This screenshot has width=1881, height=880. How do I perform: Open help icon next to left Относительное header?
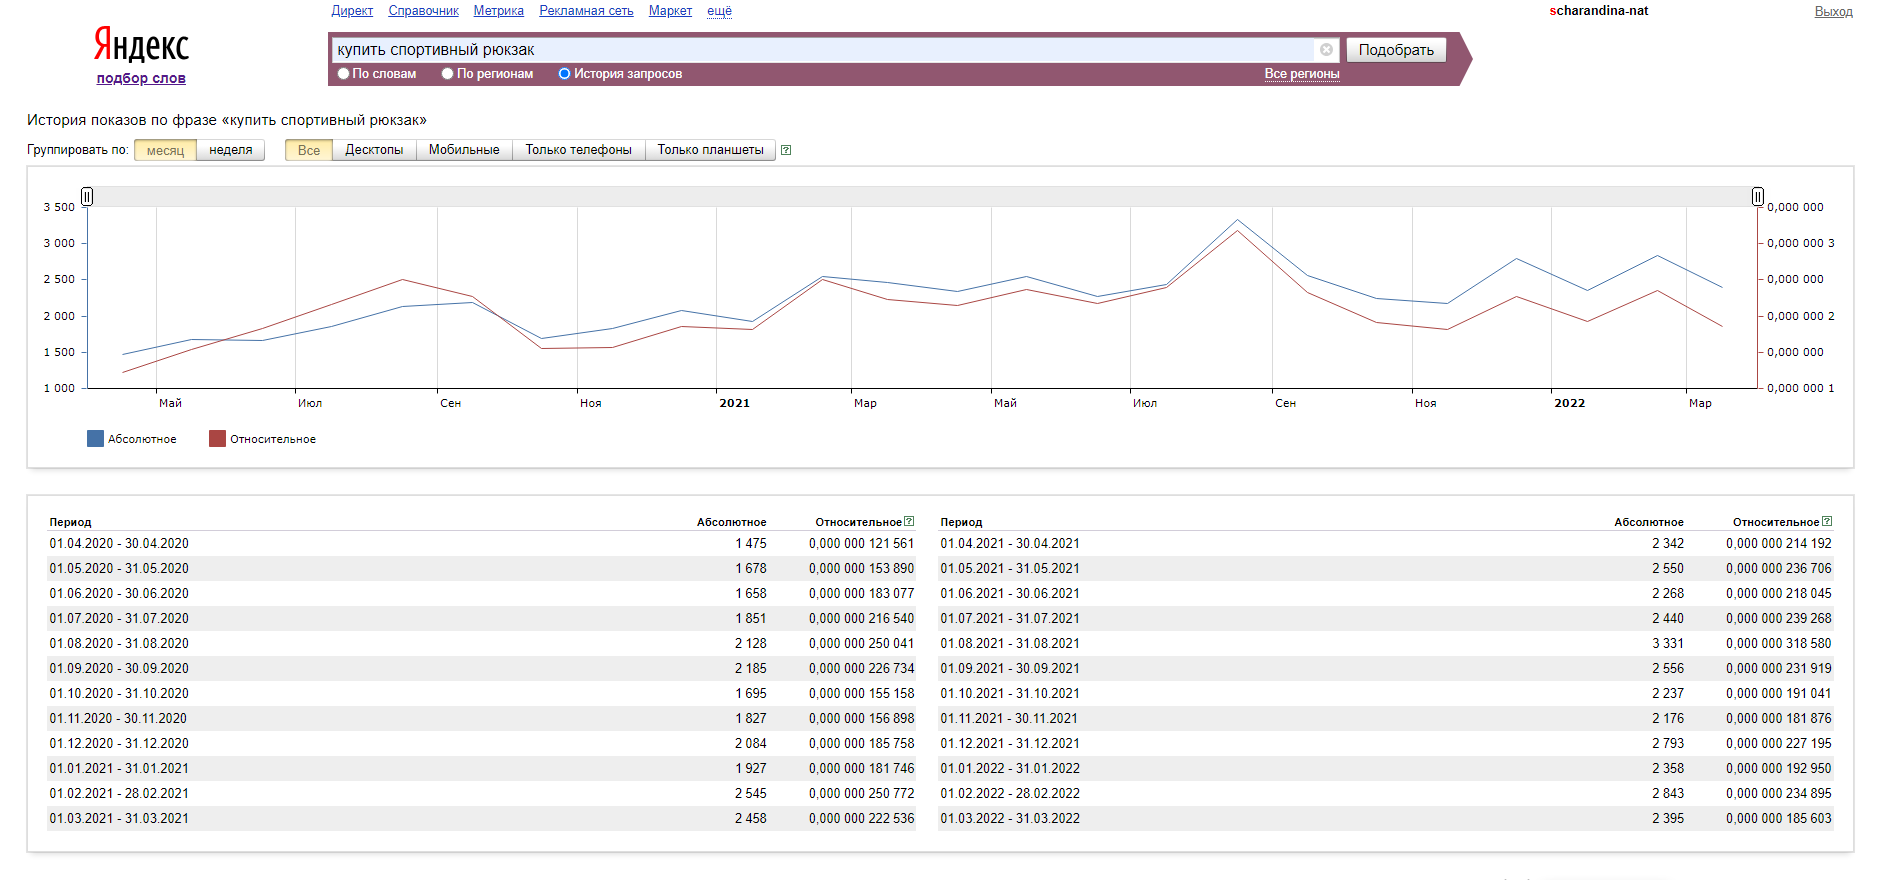click(x=909, y=521)
